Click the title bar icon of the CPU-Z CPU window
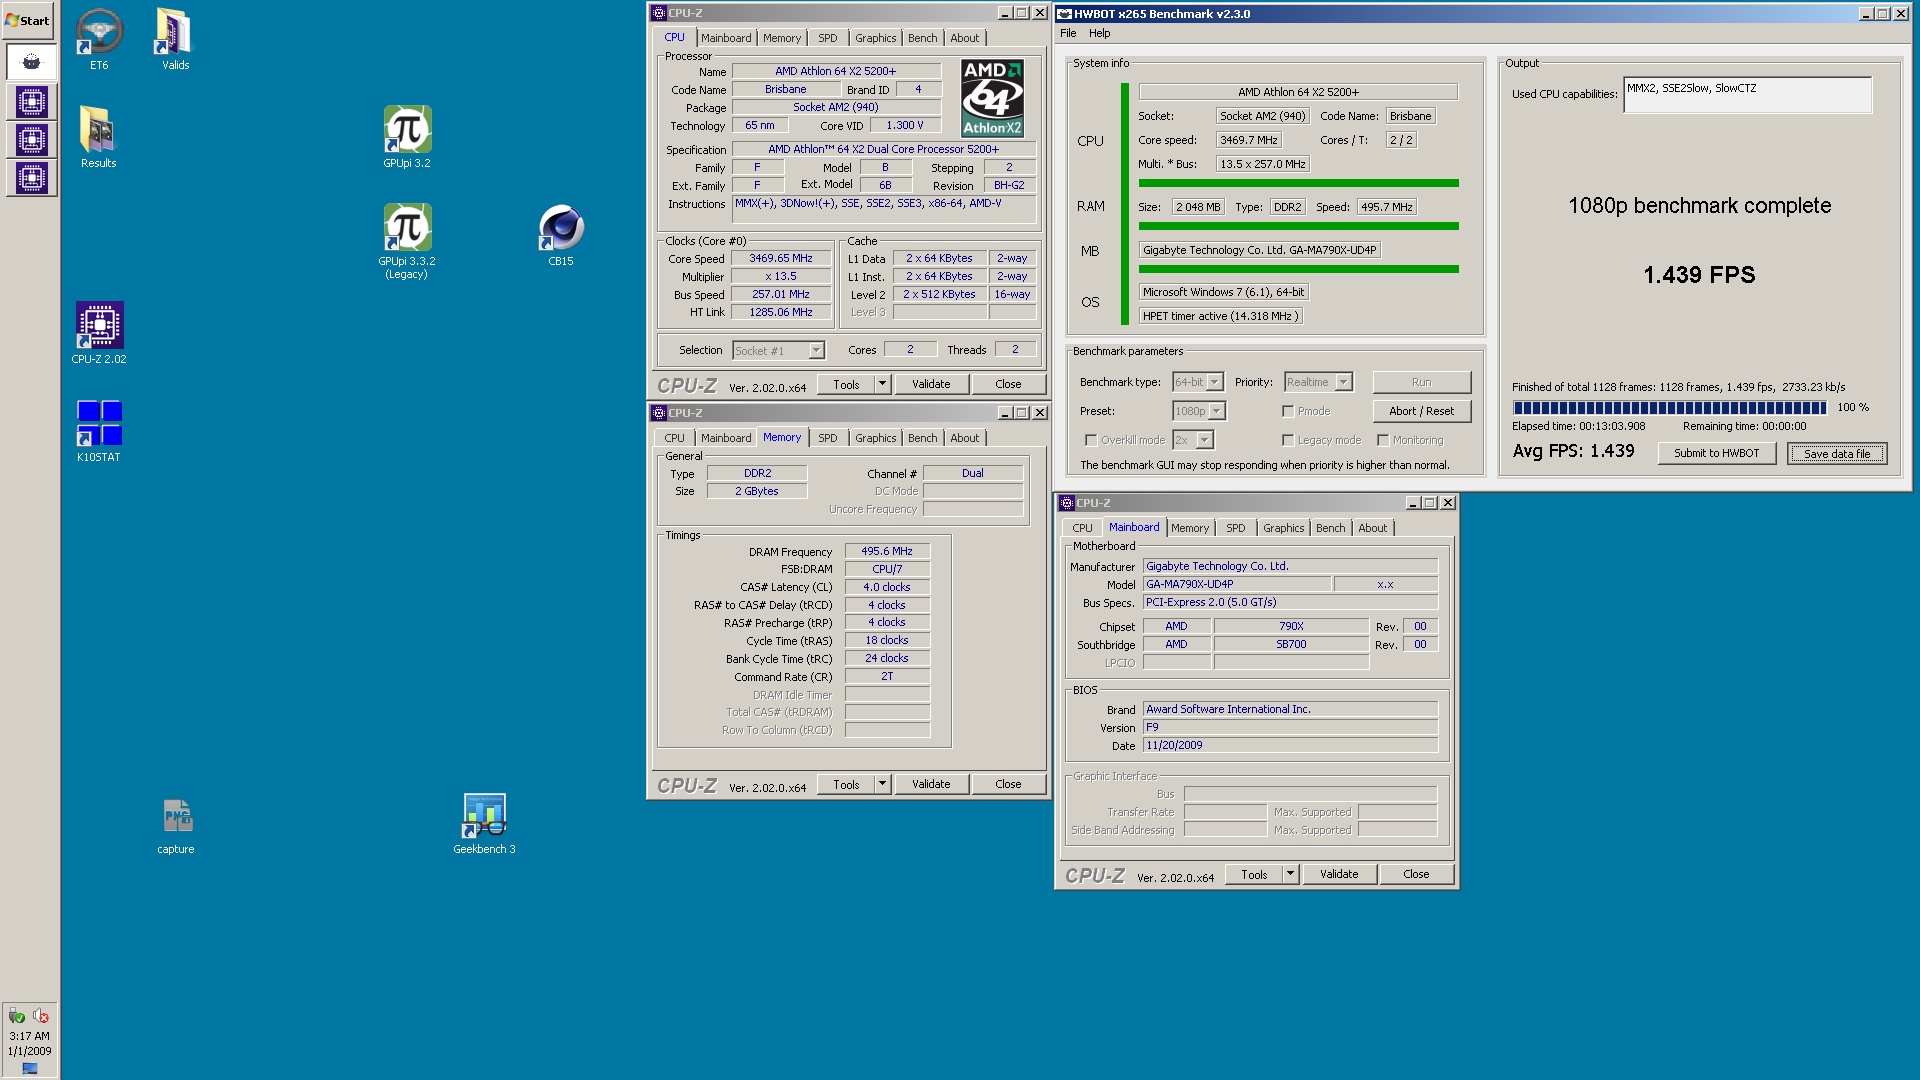Image resolution: width=1920 pixels, height=1080 pixels. click(659, 13)
